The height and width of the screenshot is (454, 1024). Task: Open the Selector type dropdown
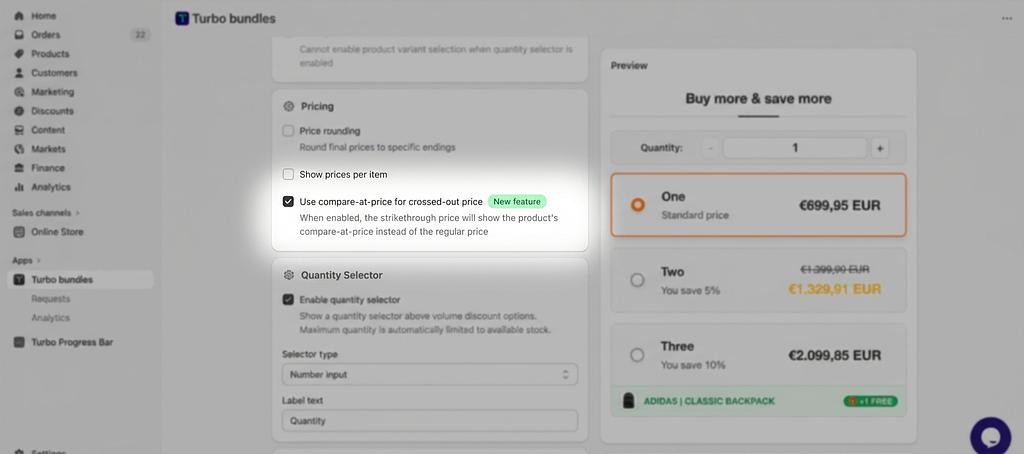point(429,374)
